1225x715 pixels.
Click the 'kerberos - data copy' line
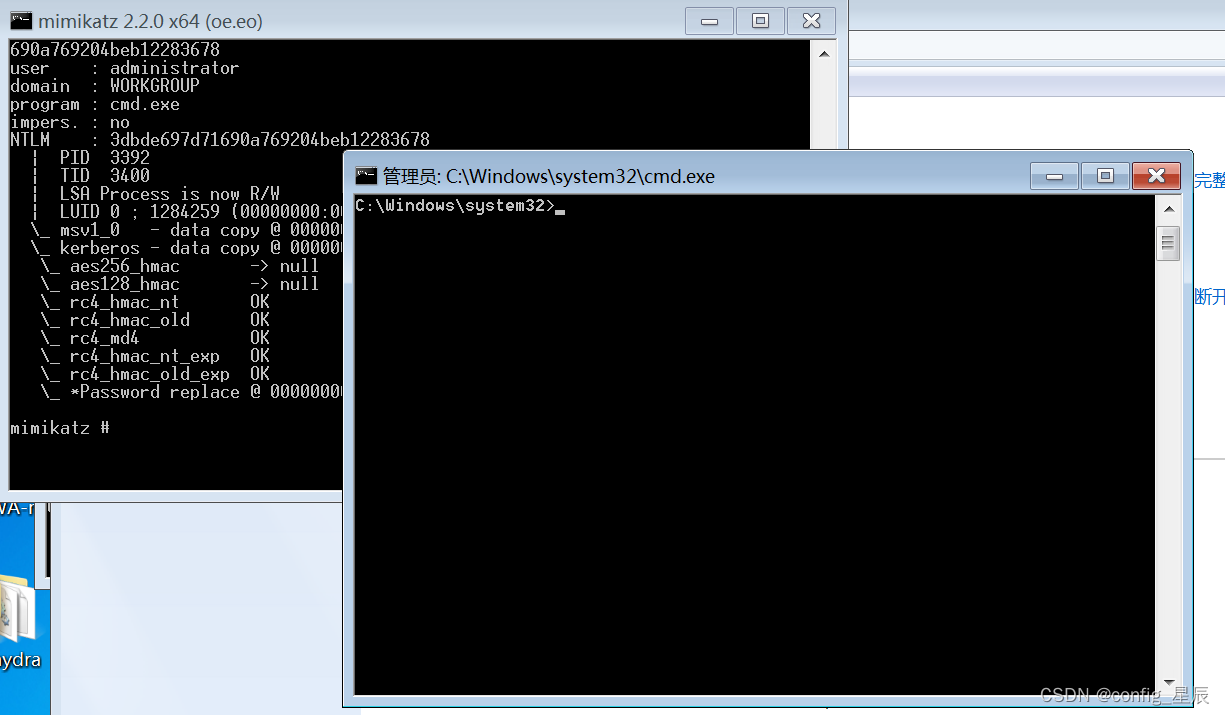186,248
